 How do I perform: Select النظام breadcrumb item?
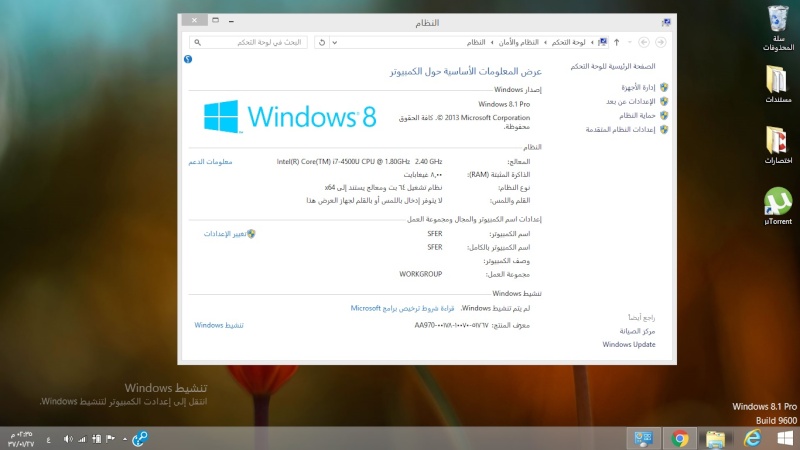coord(476,42)
